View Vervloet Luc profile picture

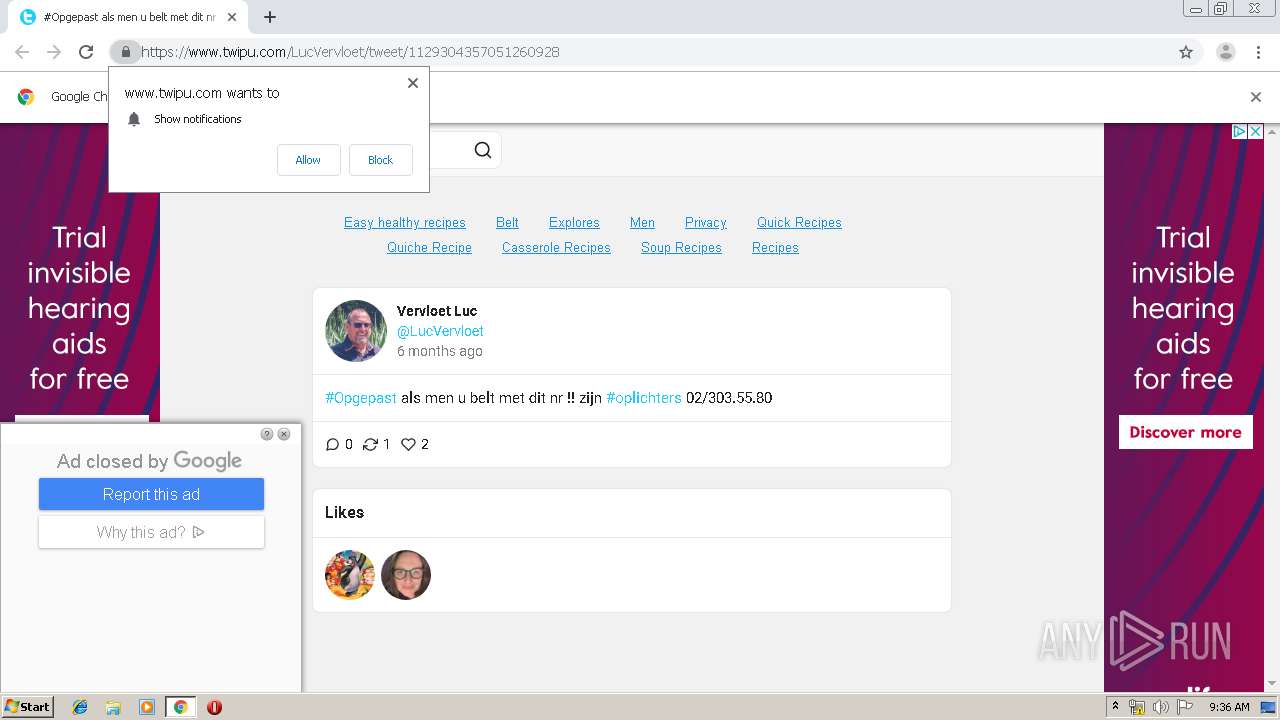356,331
